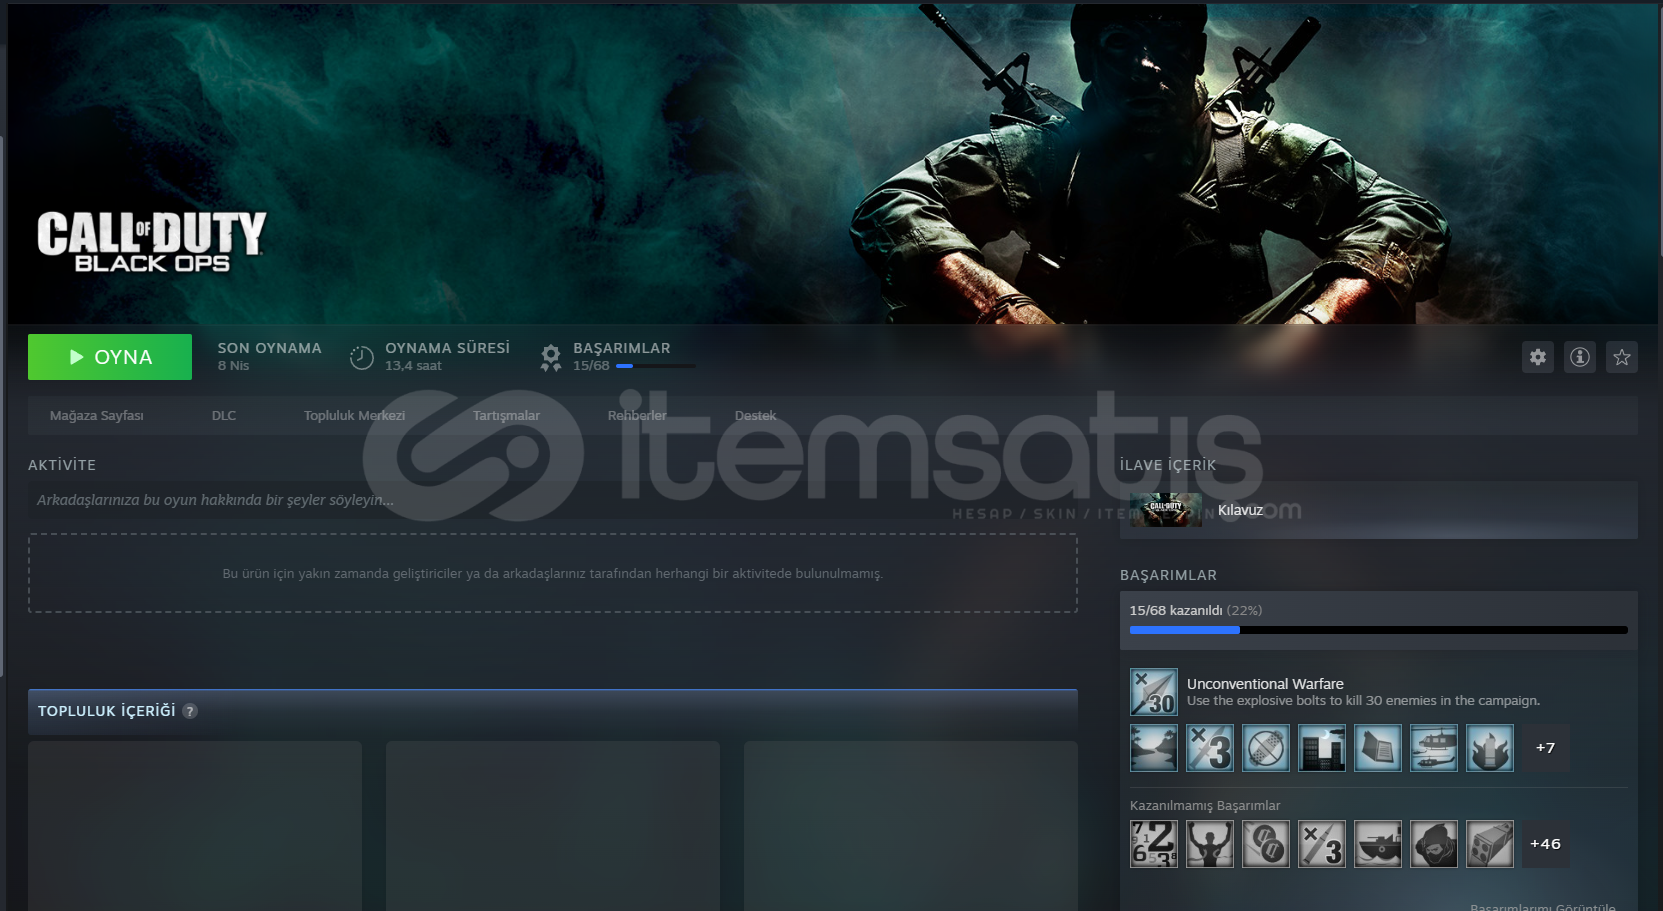Screen dimensions: 1663x911
Task: Click the document folder achievement icon
Action: 1378,748
